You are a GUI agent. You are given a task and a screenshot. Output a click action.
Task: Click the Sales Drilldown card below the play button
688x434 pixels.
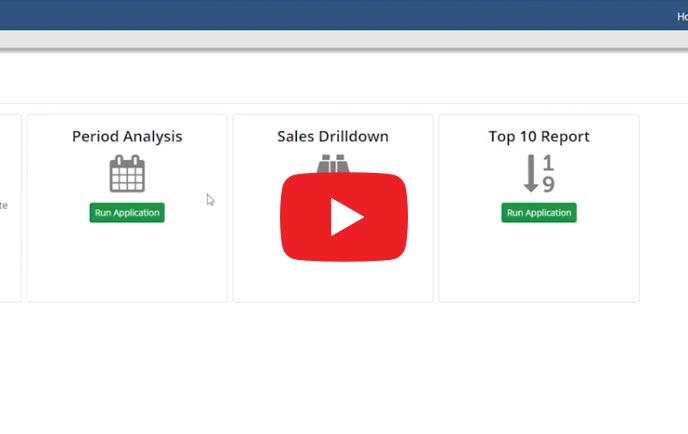point(332,282)
